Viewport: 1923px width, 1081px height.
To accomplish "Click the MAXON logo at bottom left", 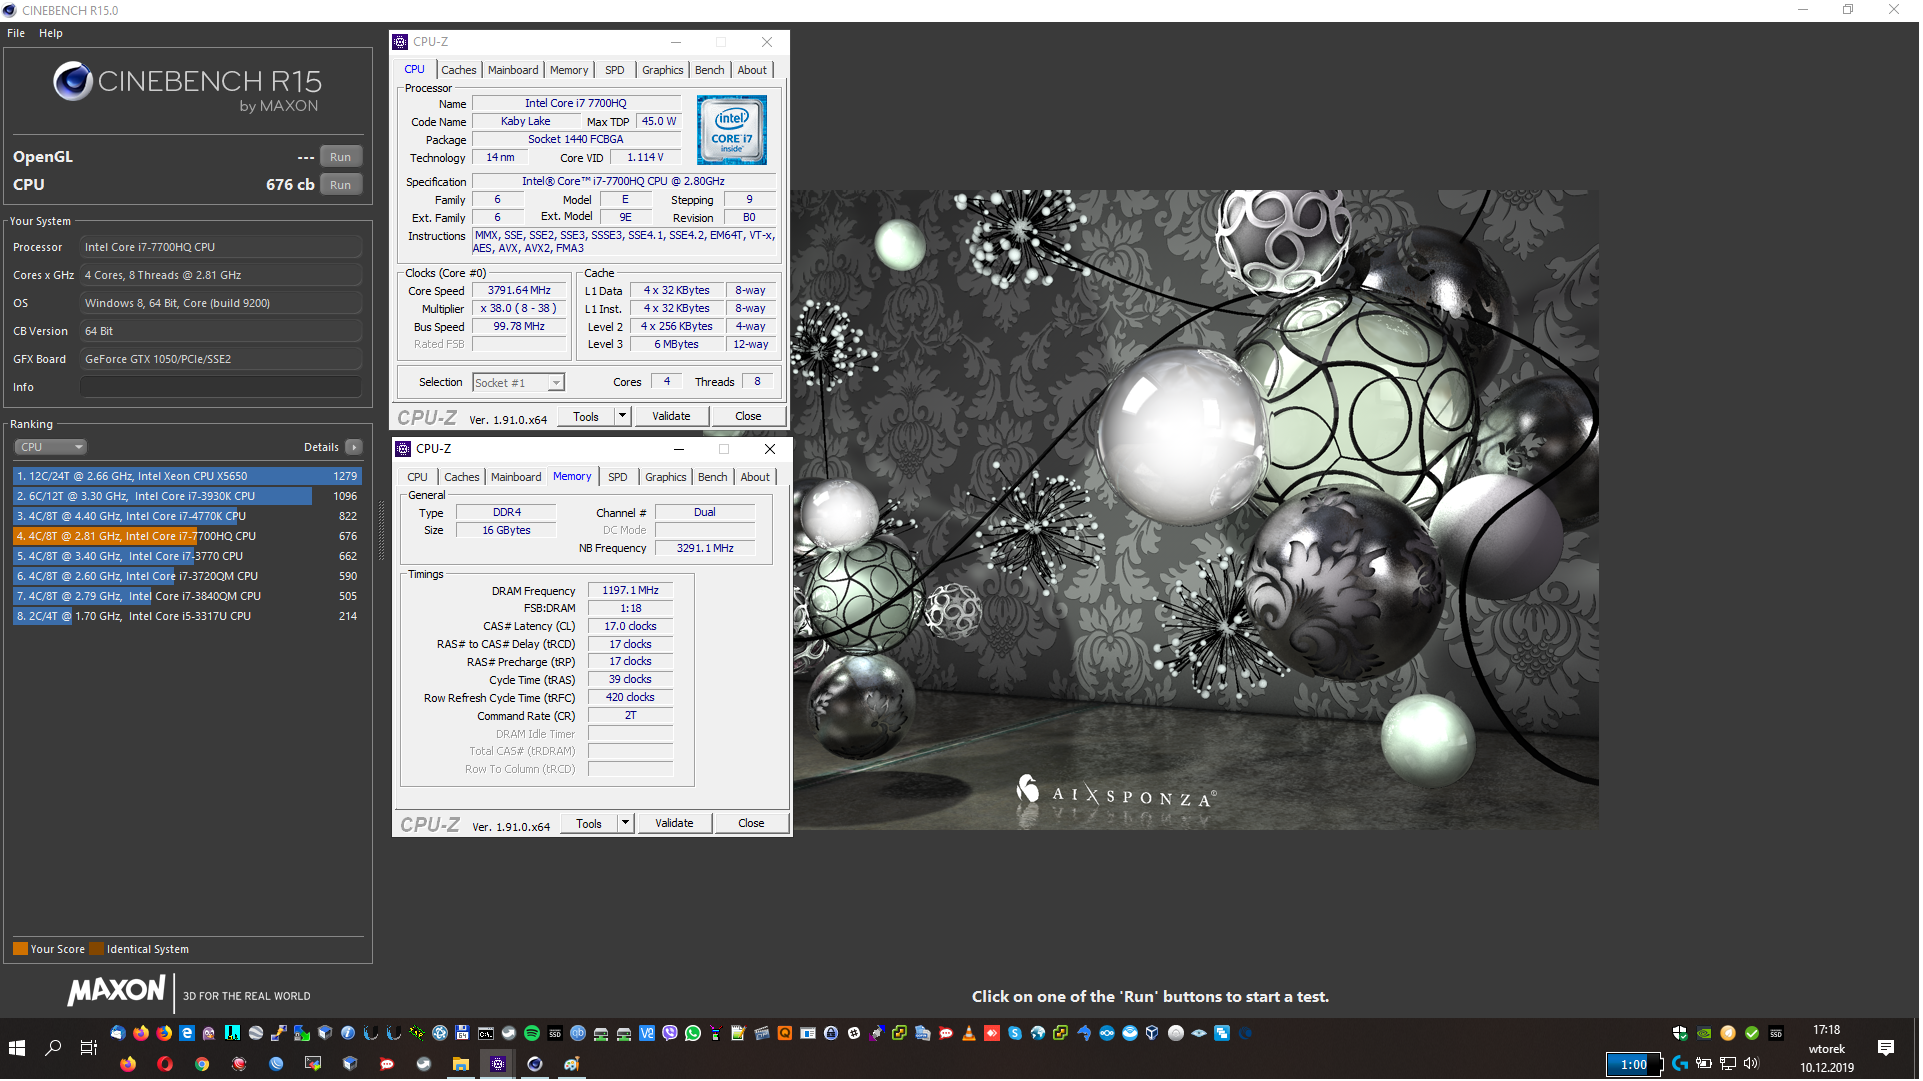I will point(116,992).
